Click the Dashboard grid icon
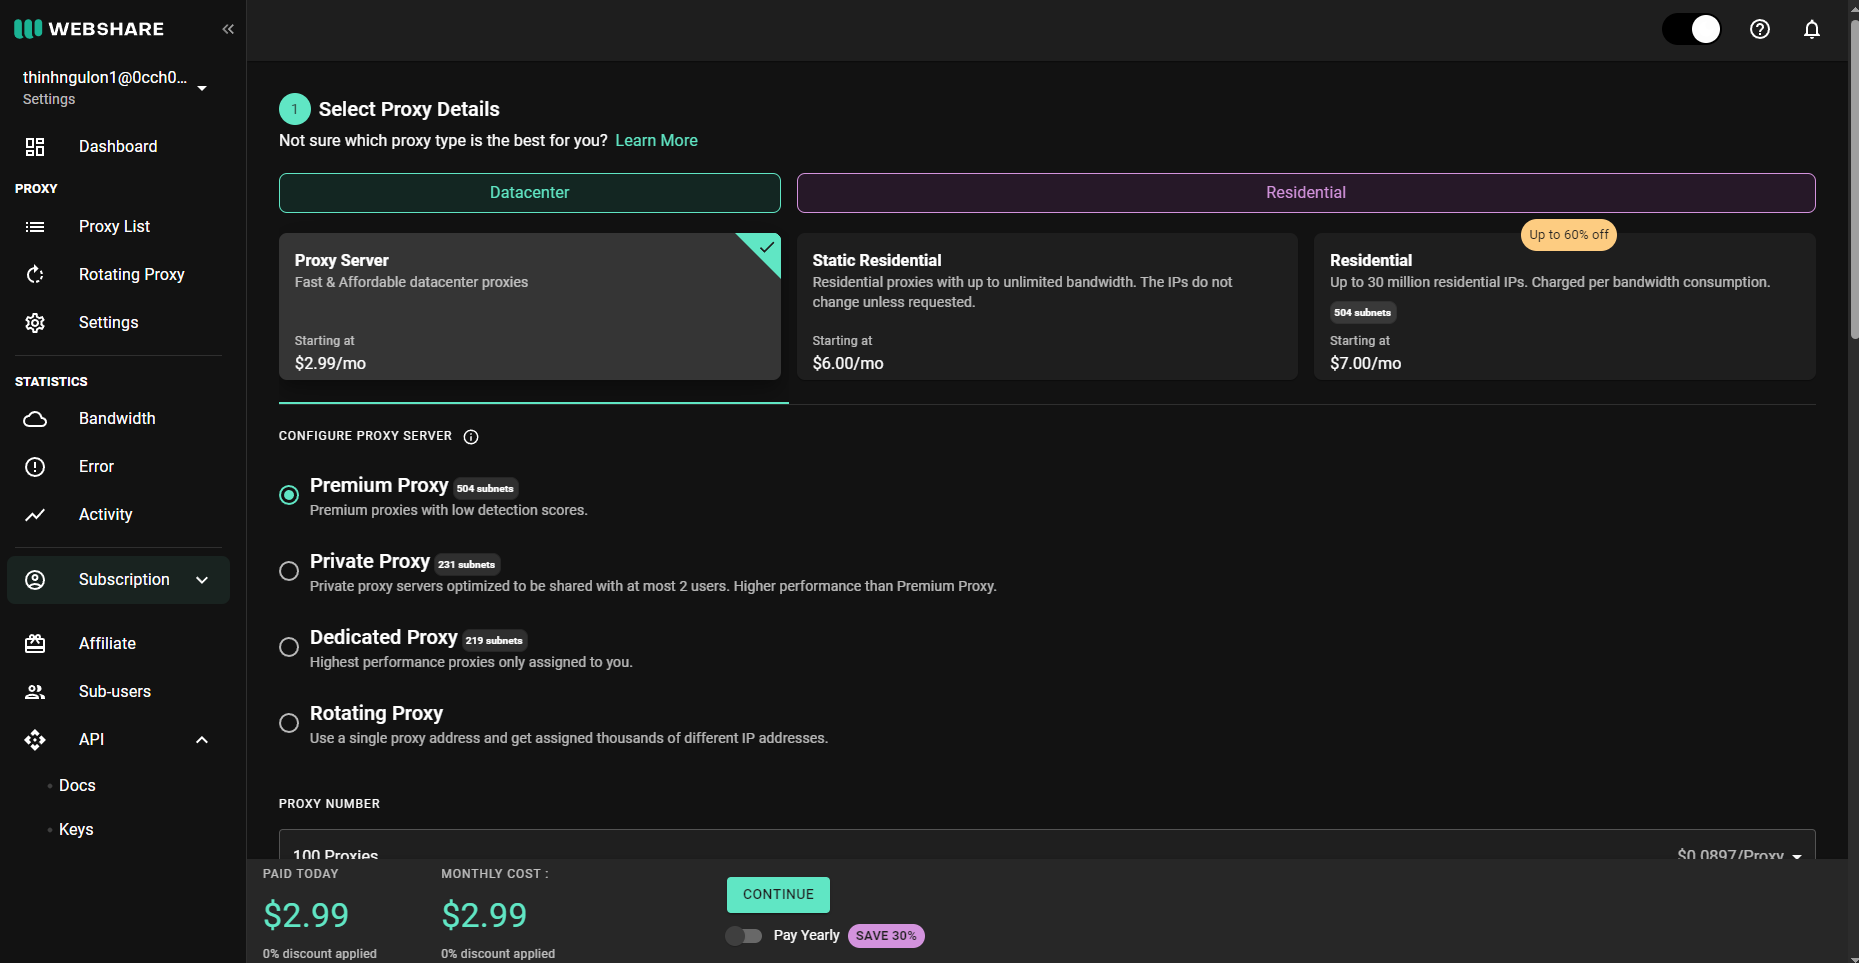1859x963 pixels. coord(35,147)
